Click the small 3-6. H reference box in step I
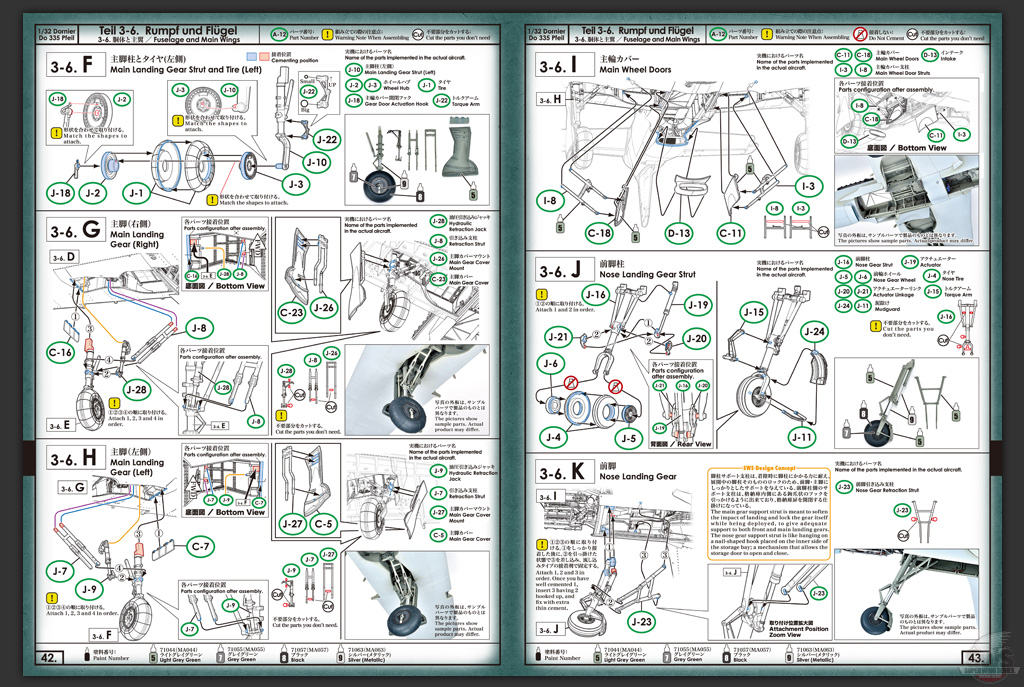The width and height of the screenshot is (1024, 687). tap(551, 99)
